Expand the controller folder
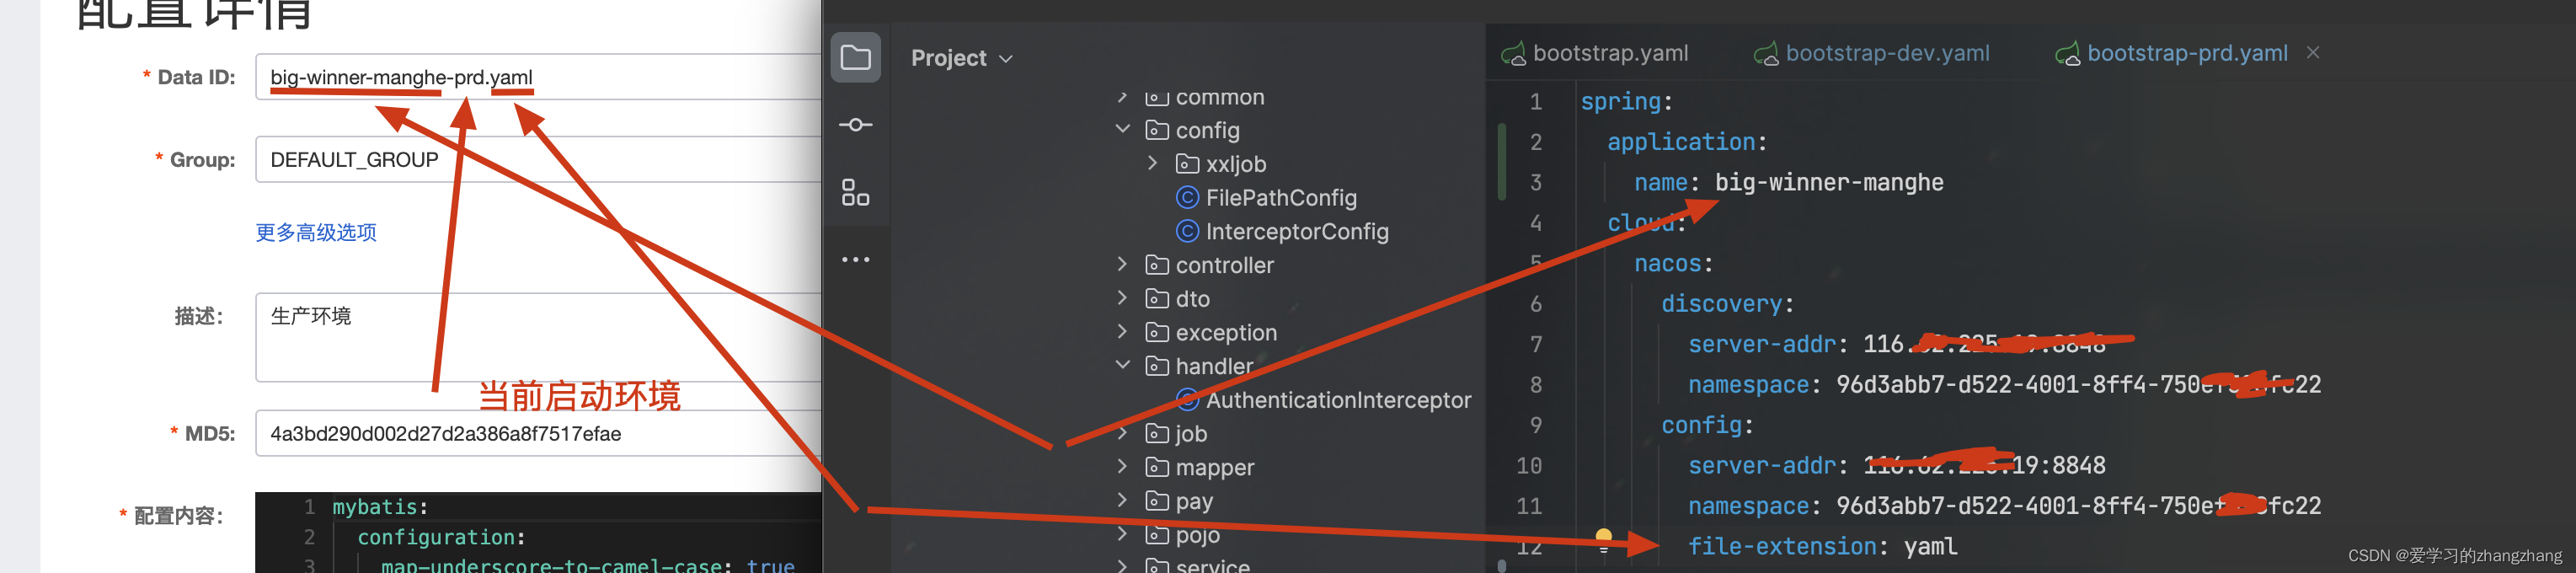Screen dimensions: 2576x573 pyautogui.click(x=1122, y=264)
